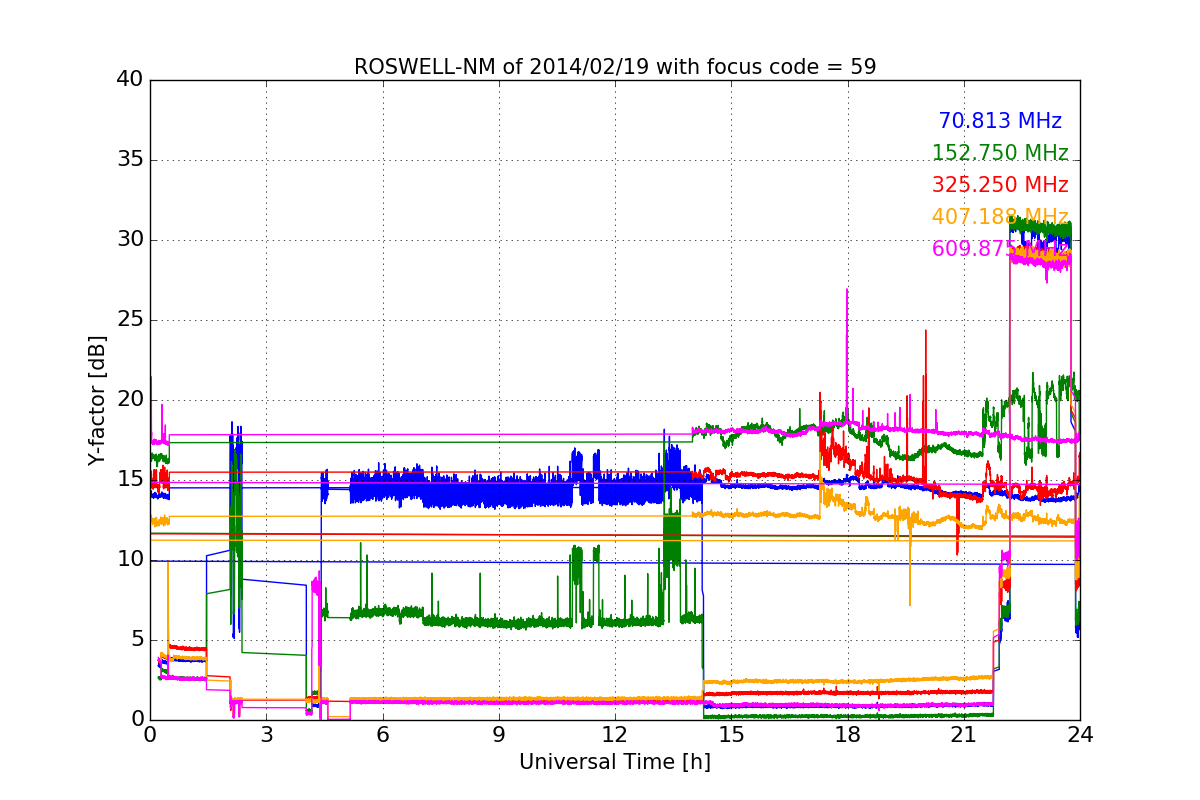Screen dimensions: 1200x800
Task: Click the Y-factor [dB] axis label
Action: tap(96, 400)
